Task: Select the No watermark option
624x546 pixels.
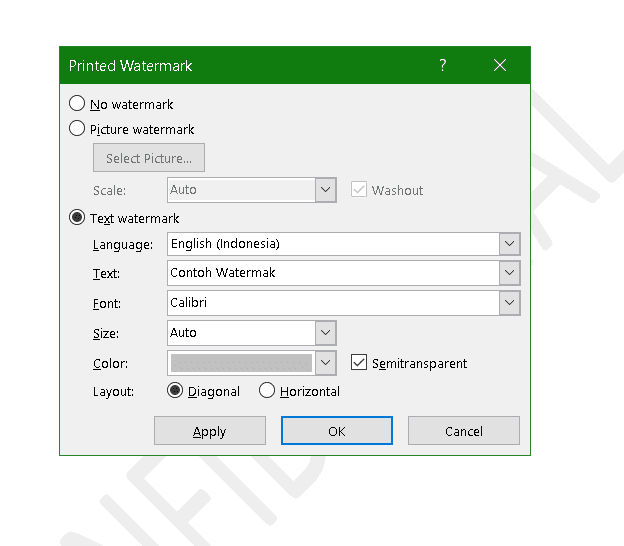Action: pyautogui.click(x=77, y=103)
